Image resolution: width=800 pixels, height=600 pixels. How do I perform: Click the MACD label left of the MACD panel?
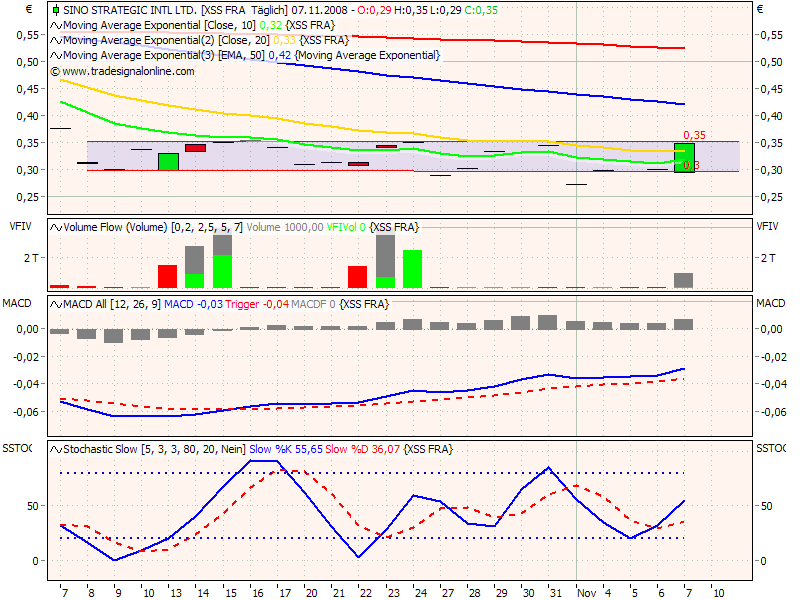coord(17,304)
